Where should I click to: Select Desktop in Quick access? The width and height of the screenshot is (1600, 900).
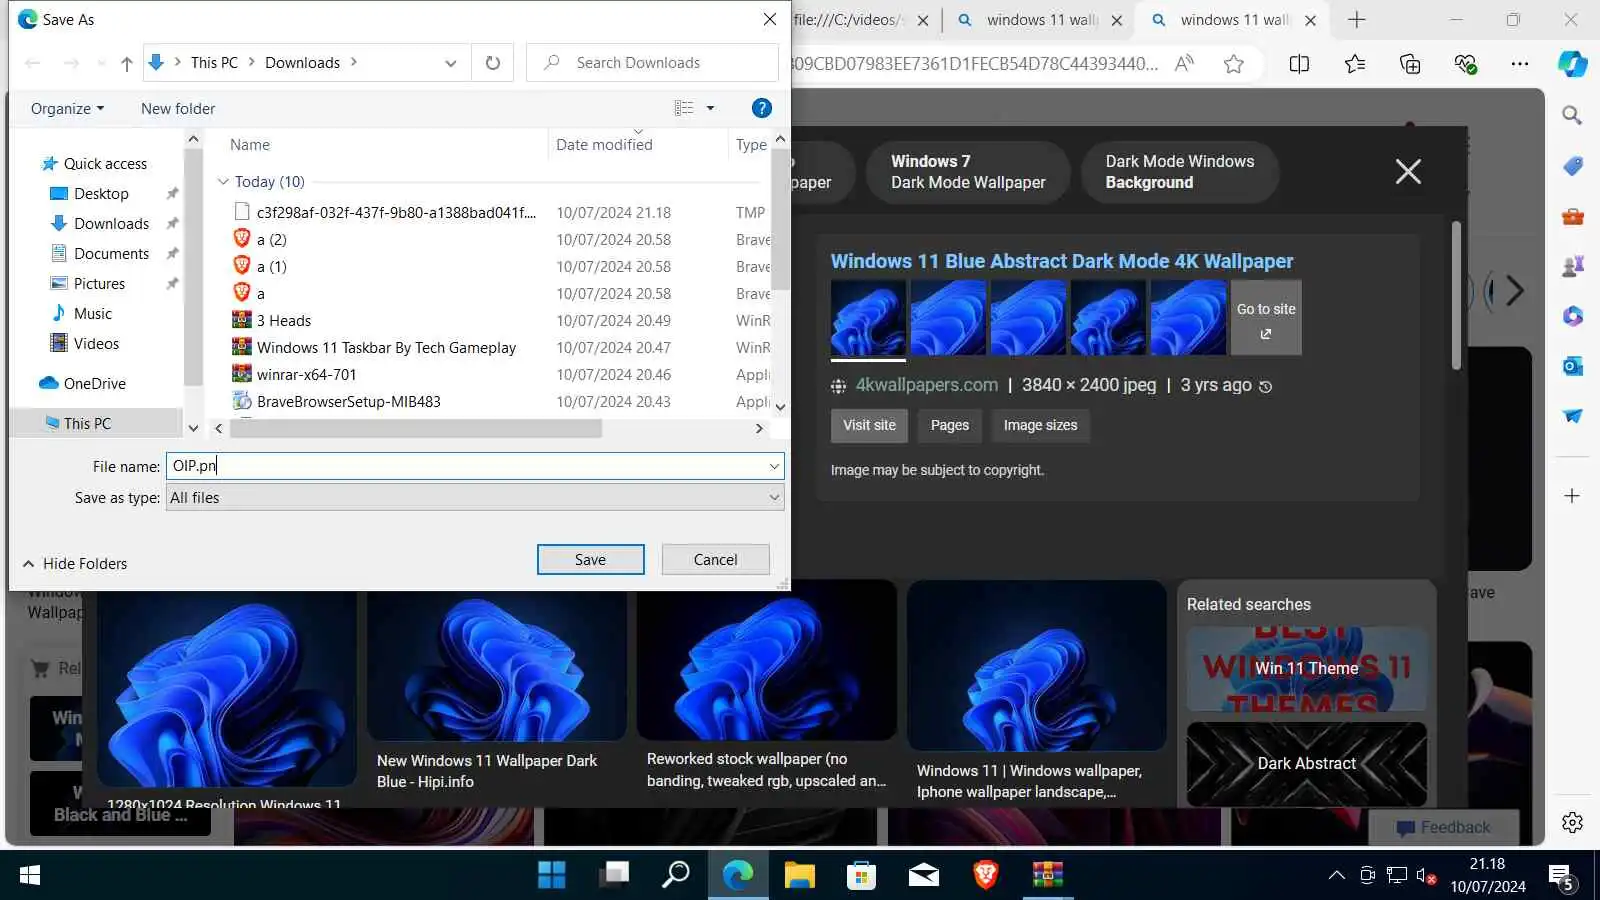click(x=101, y=194)
